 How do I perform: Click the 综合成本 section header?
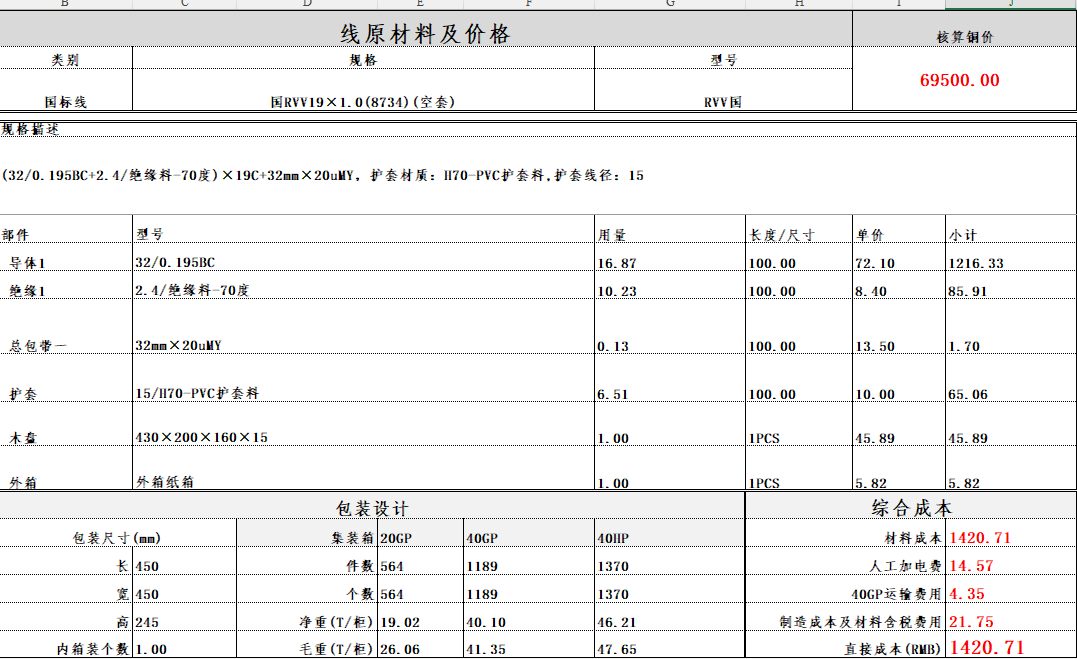tap(912, 508)
